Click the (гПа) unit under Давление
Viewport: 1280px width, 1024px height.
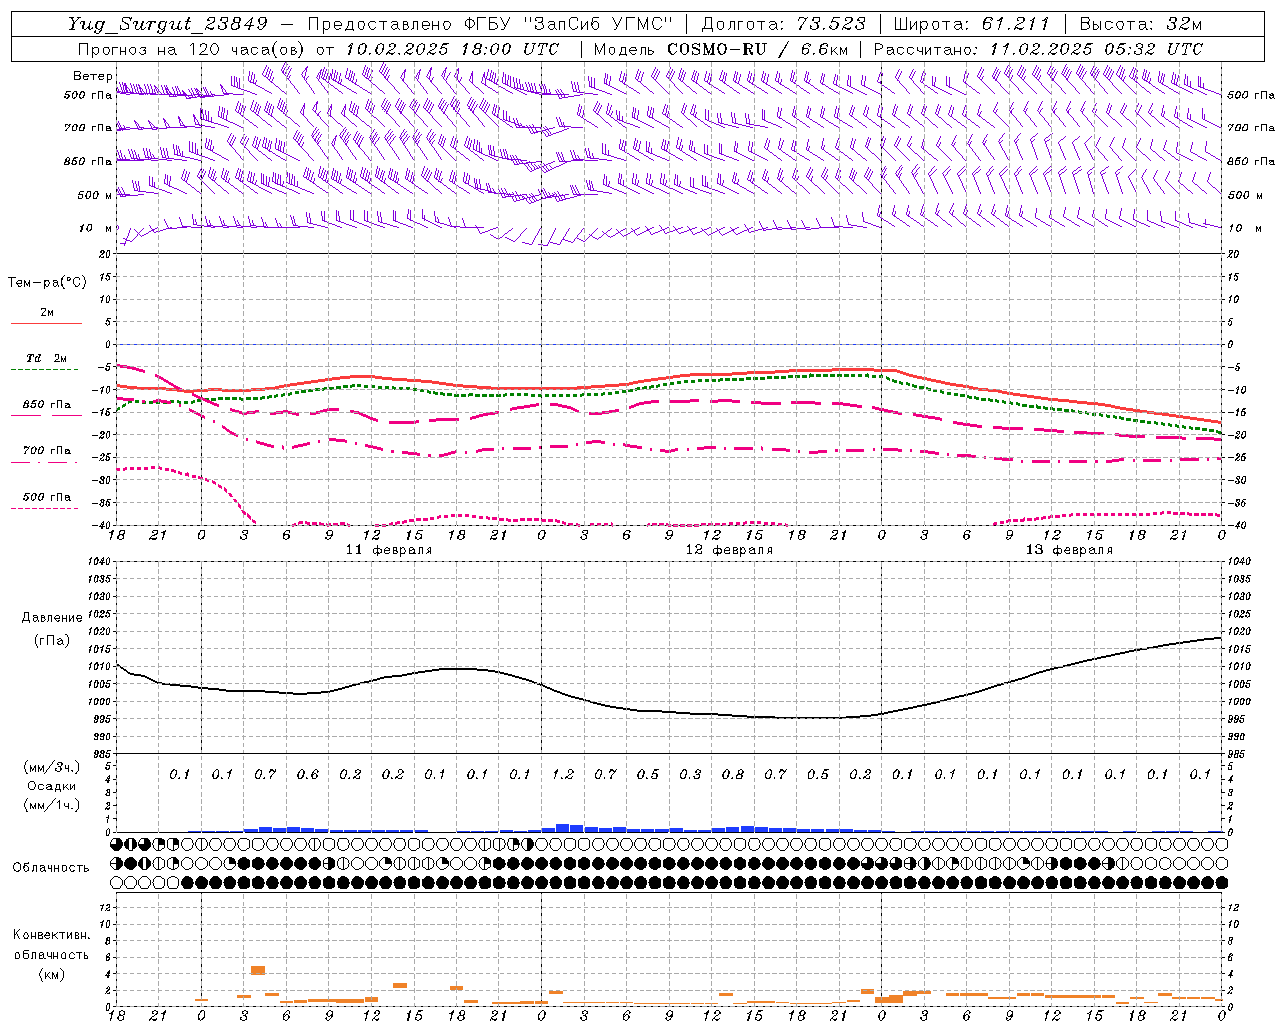52,641
